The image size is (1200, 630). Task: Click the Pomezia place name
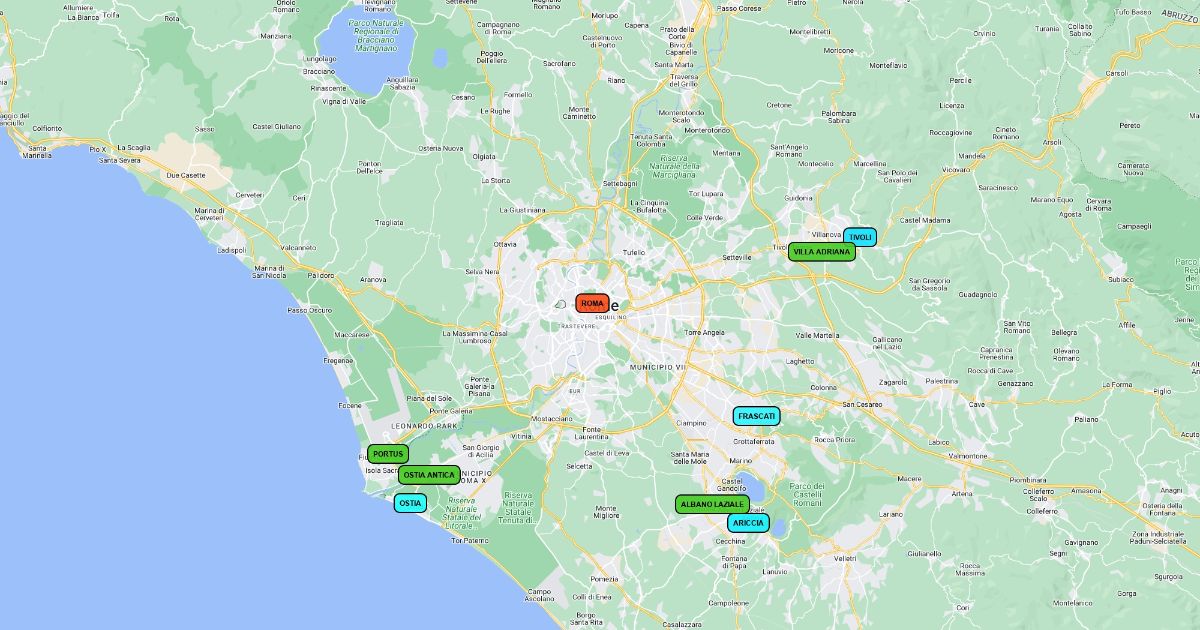point(604,580)
